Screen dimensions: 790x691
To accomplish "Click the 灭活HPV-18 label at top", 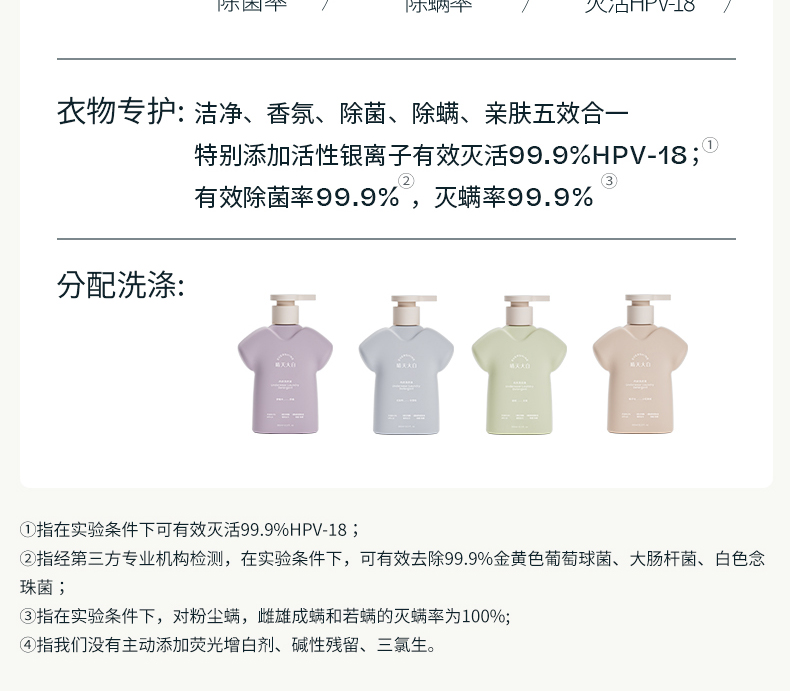I will click(640, 6).
